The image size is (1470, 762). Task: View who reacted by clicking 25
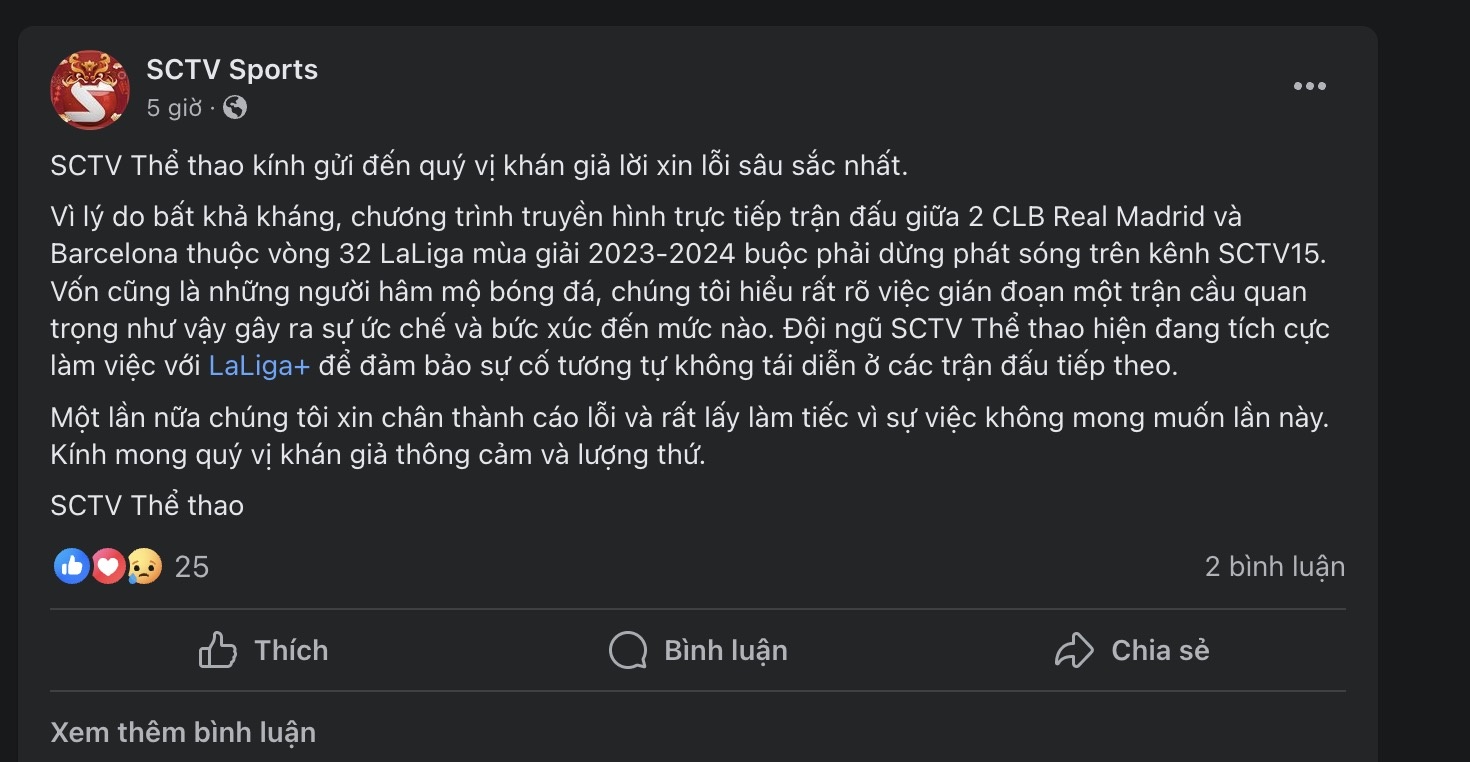[x=191, y=566]
